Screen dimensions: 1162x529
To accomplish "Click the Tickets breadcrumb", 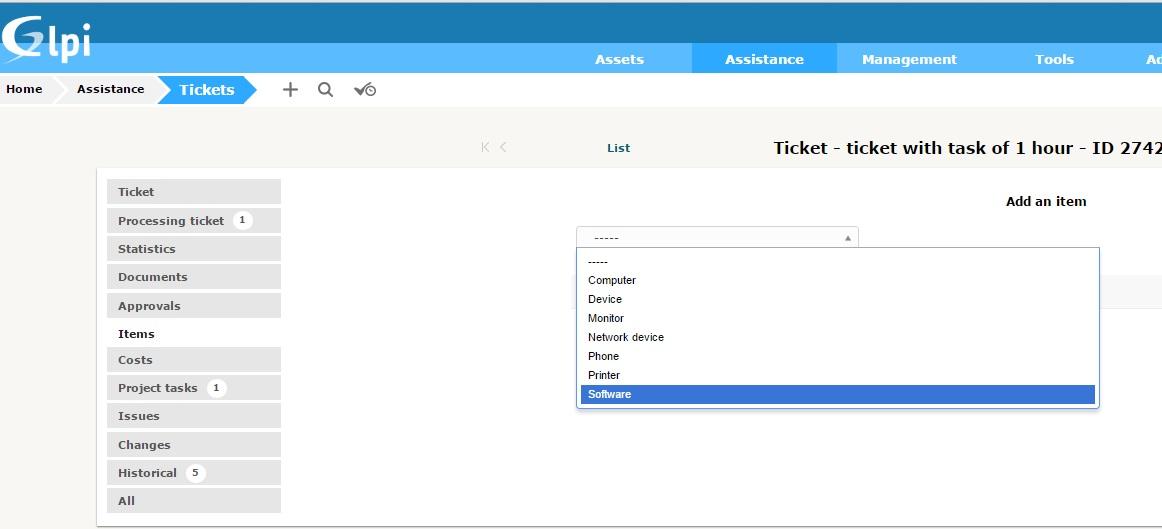I will (207, 90).
